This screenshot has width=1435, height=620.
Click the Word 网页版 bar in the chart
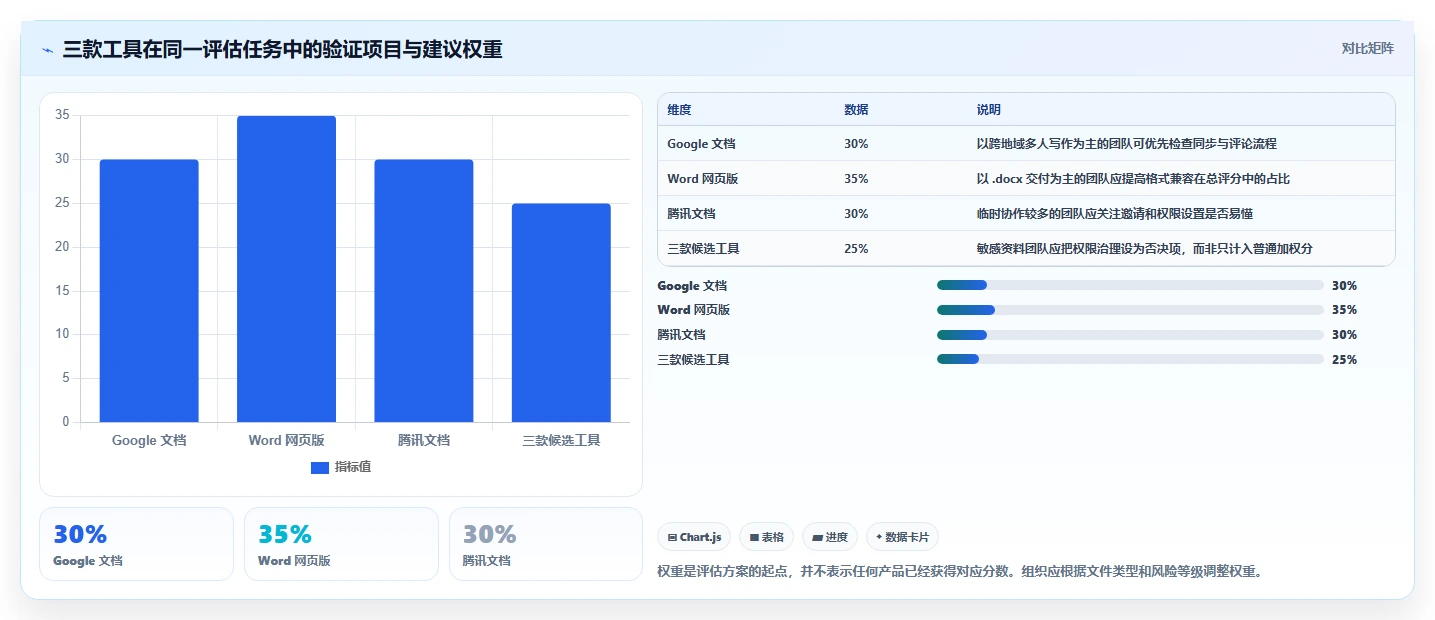[286, 269]
